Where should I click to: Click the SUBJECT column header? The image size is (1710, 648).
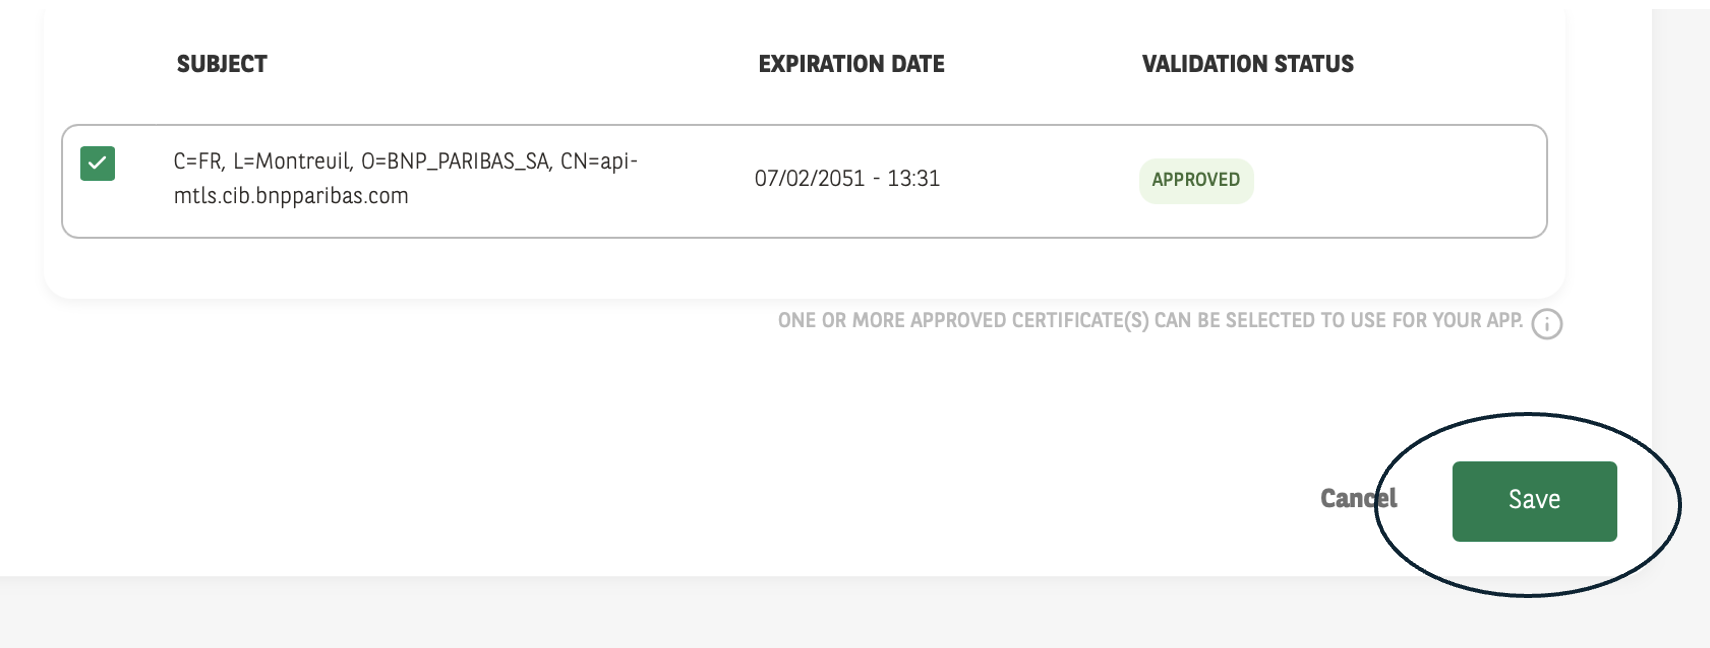[222, 64]
